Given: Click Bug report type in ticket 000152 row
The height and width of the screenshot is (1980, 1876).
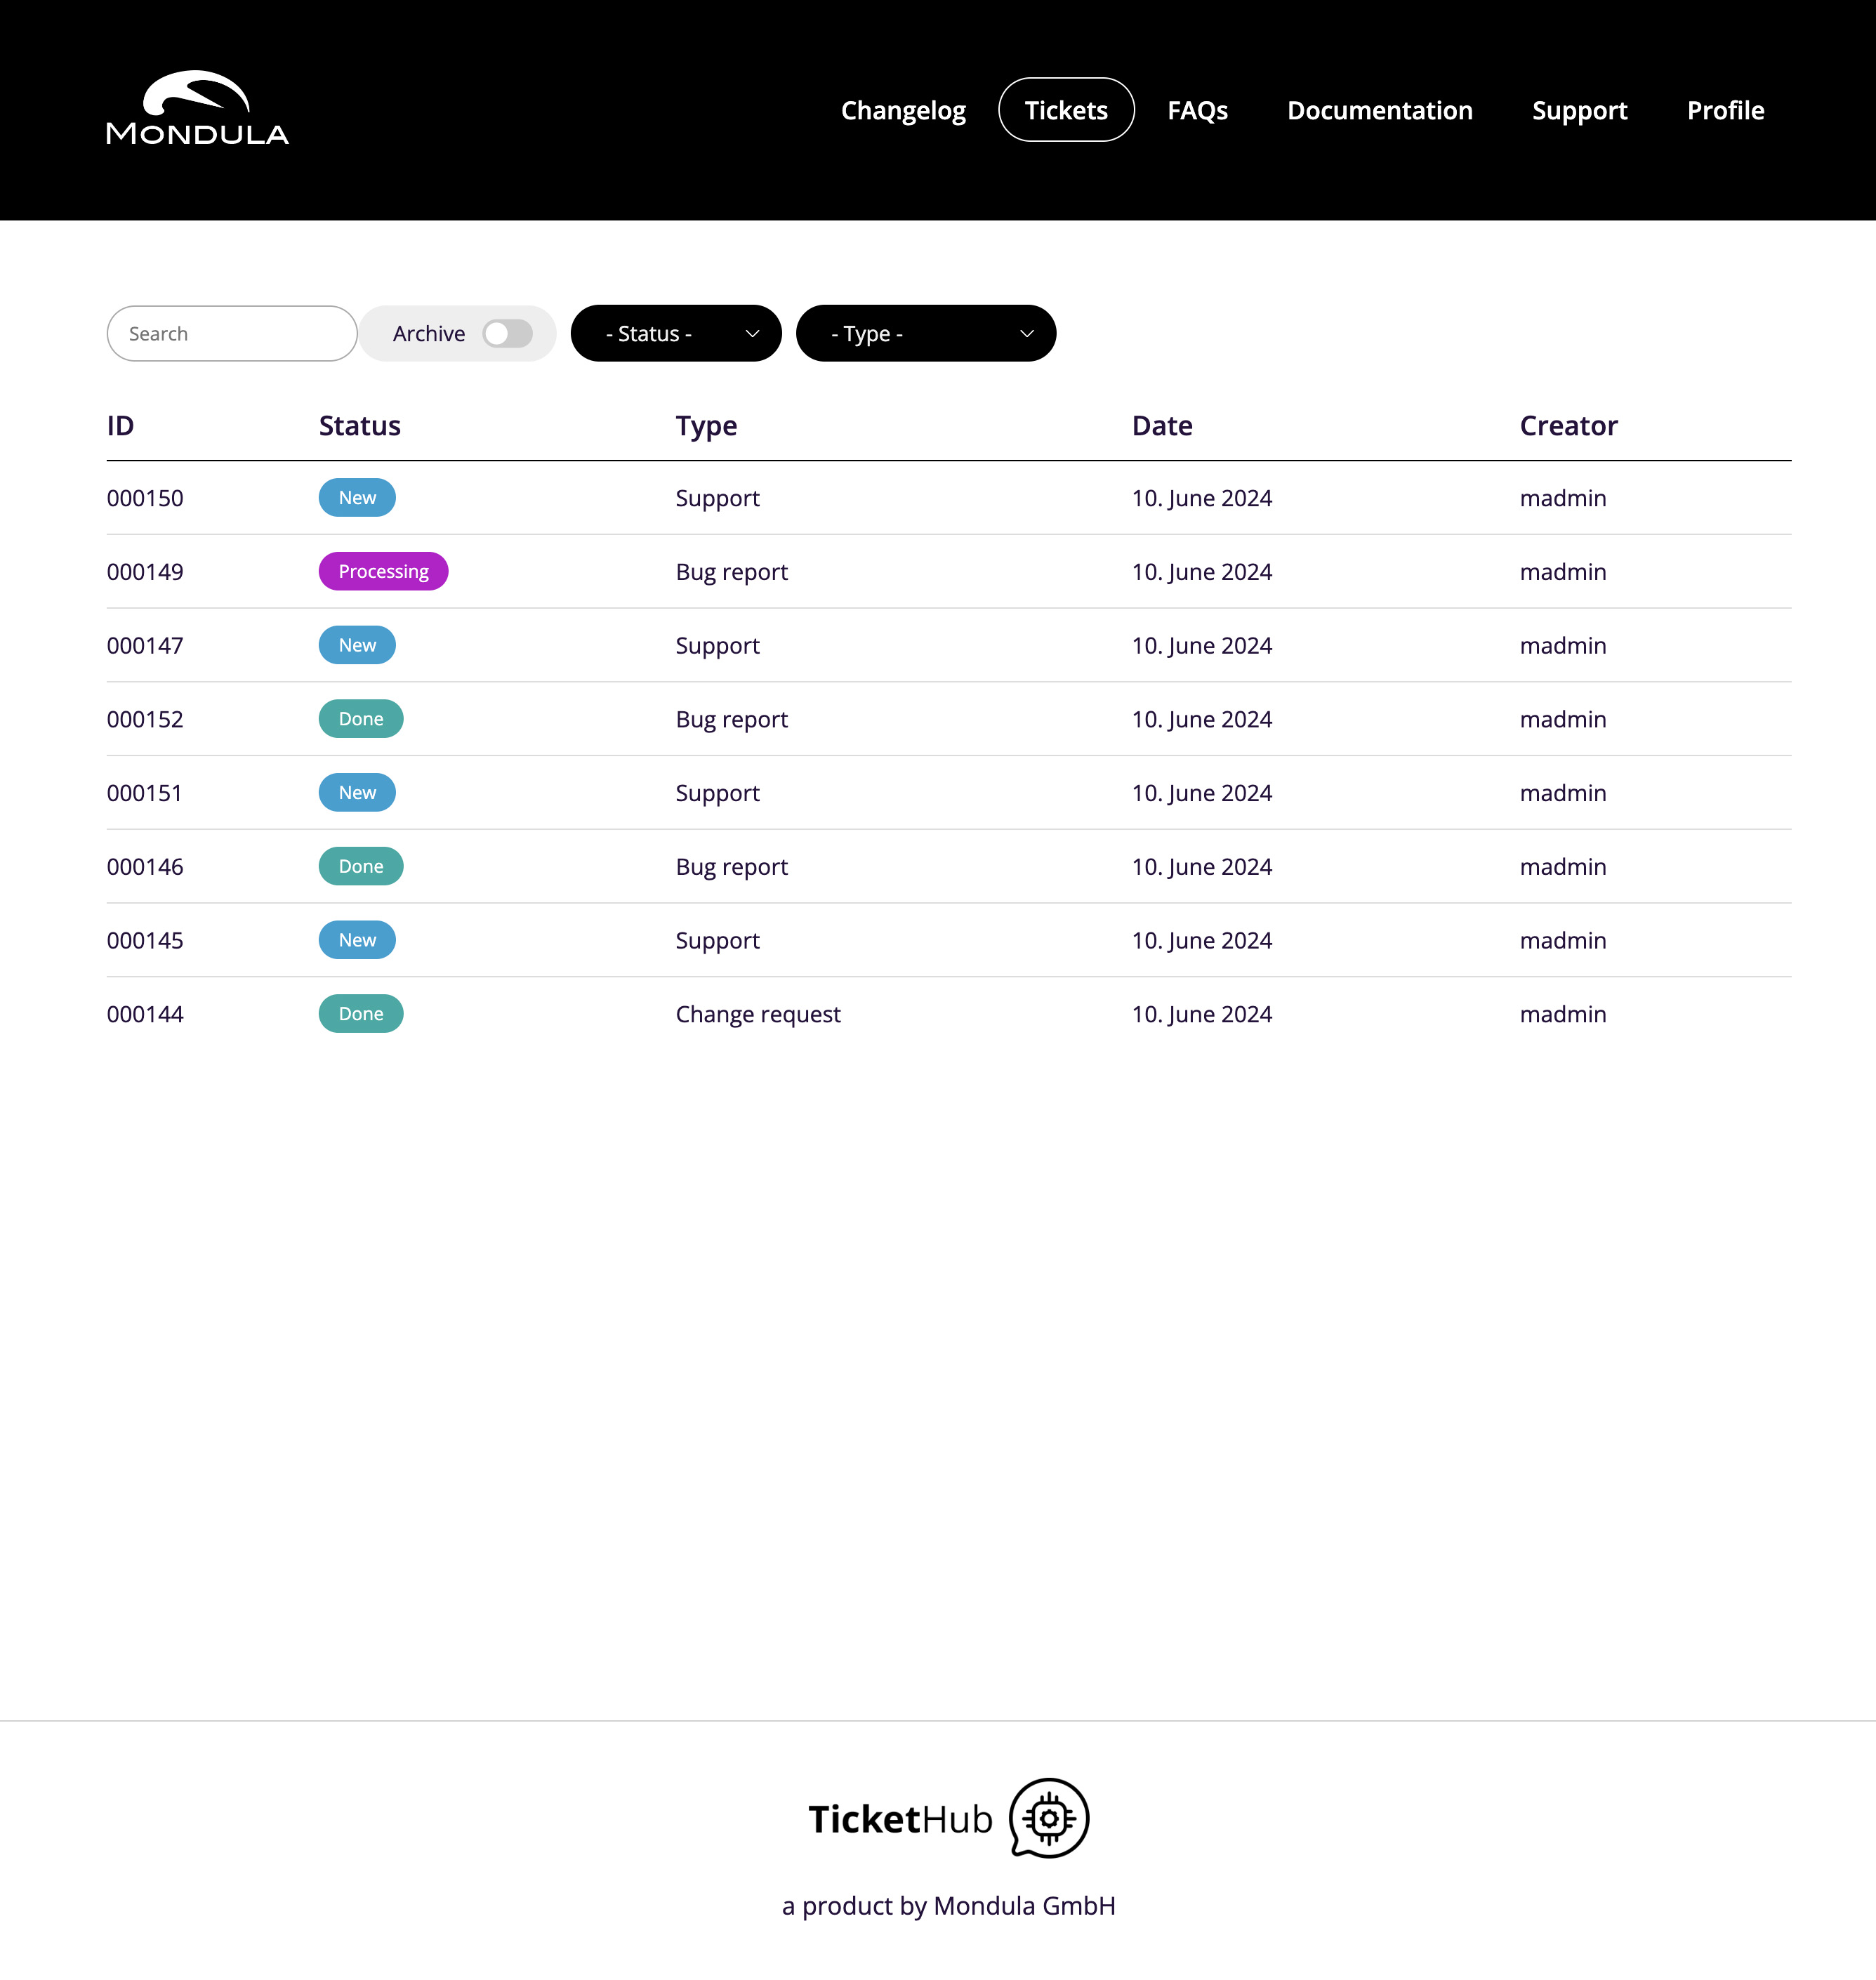Looking at the screenshot, I should click(x=732, y=720).
